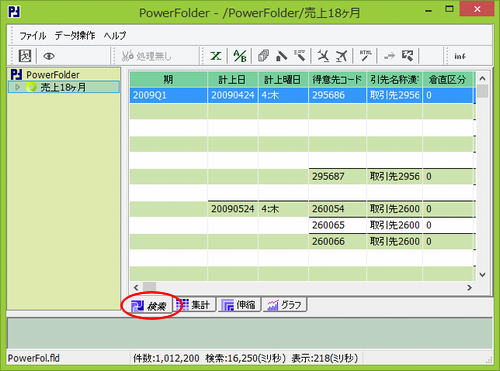The image size is (500, 371).
Task: Select cell 260054
Action: click(x=337, y=209)
